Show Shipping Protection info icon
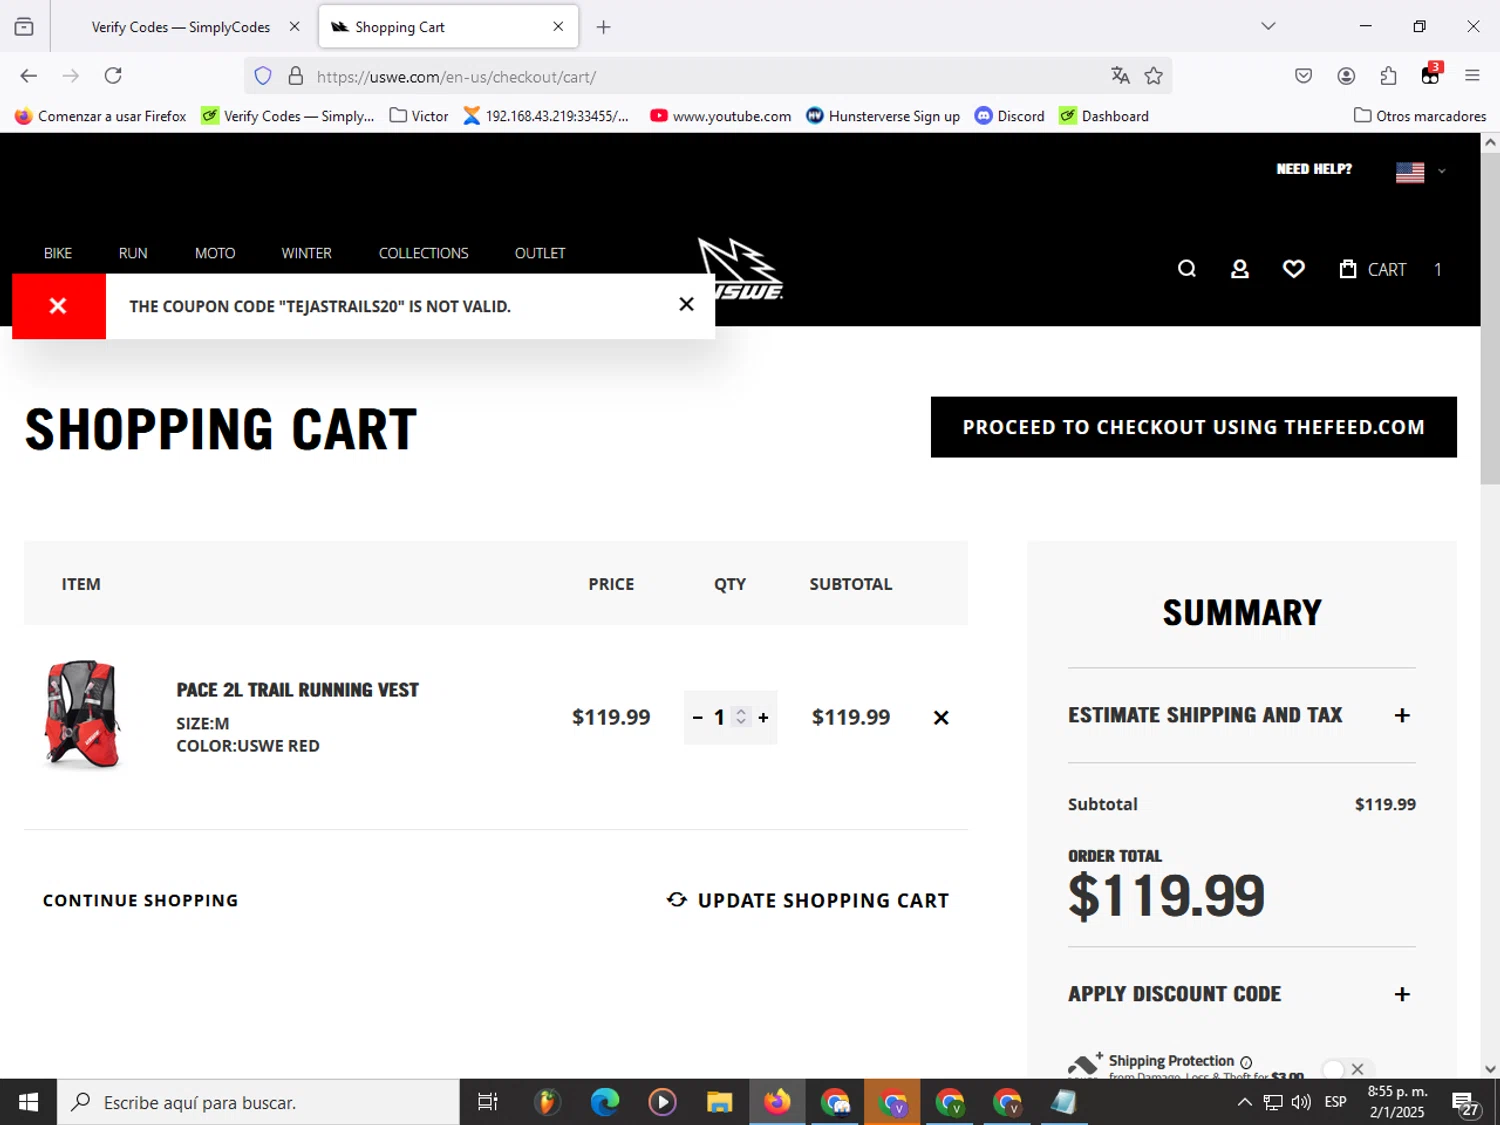Viewport: 1500px width, 1125px height. tap(1246, 1062)
